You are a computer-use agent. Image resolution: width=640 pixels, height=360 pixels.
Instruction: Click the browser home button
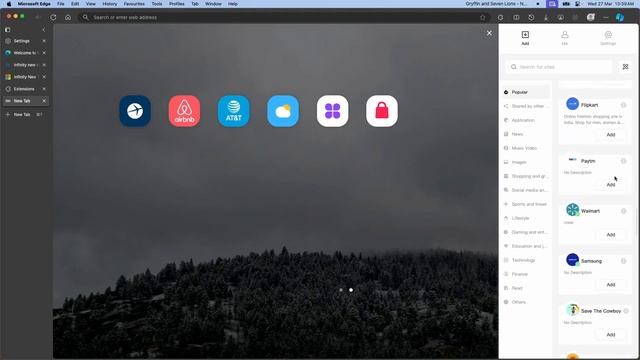click(x=68, y=17)
